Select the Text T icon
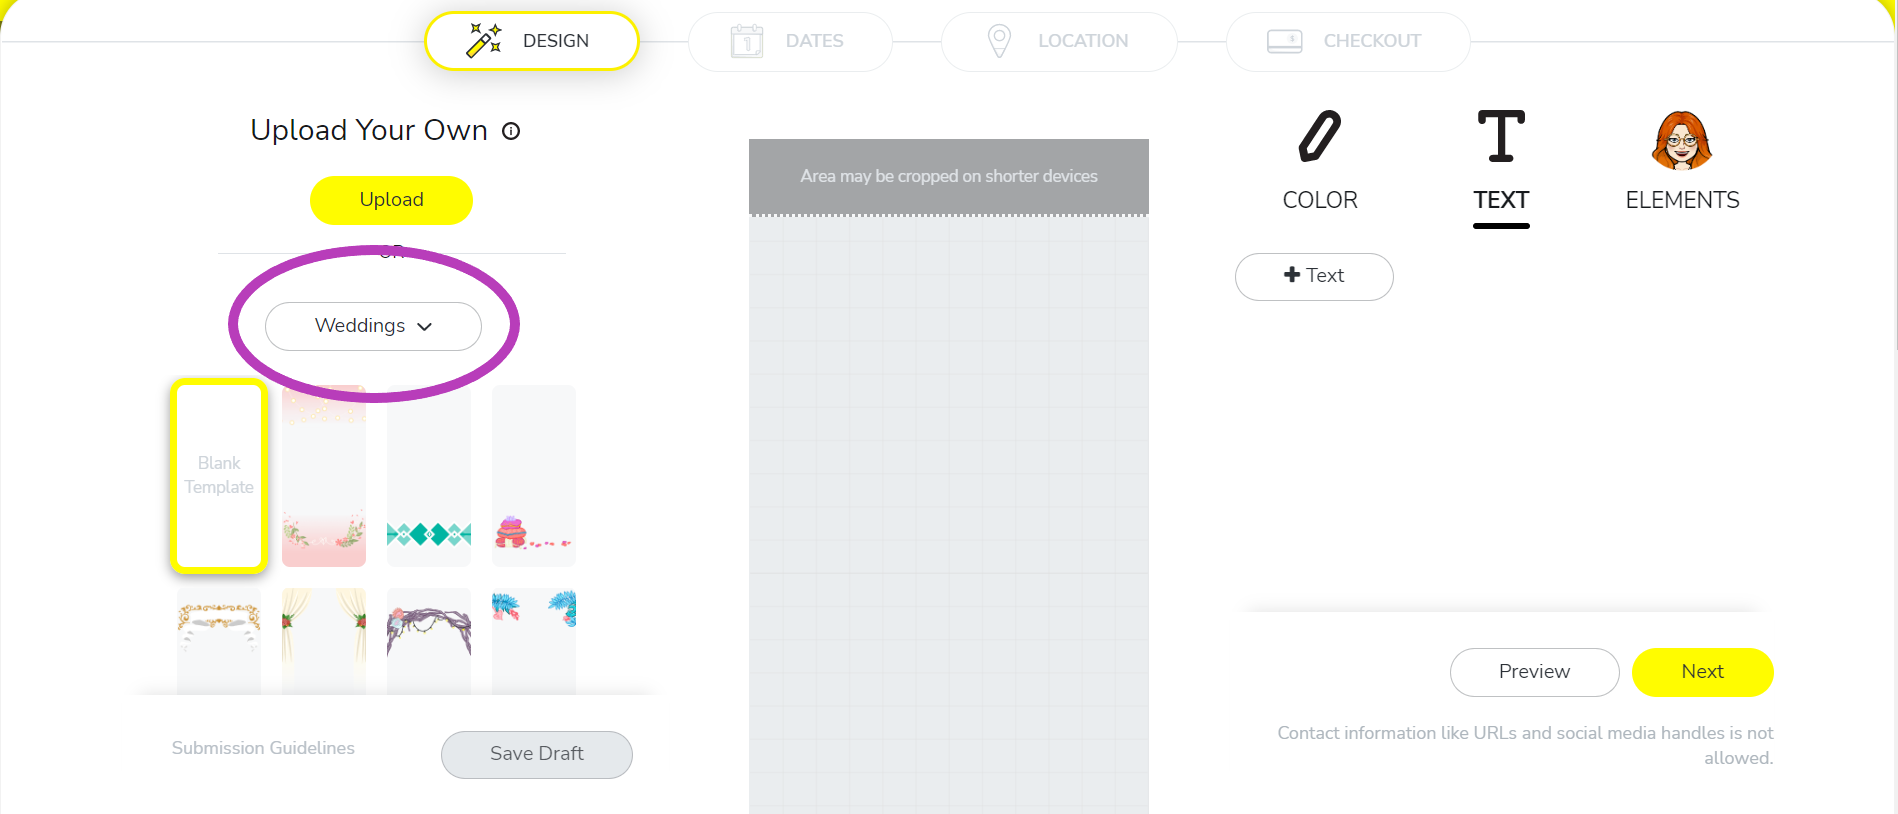Screen dimensions: 1898x814 point(1501,136)
